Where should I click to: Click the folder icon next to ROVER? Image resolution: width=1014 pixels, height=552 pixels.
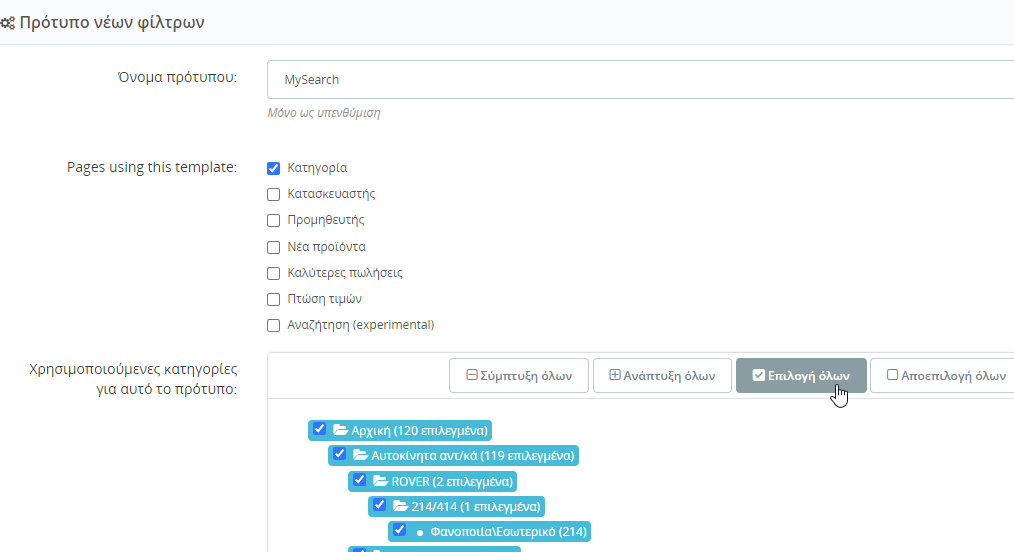click(381, 481)
